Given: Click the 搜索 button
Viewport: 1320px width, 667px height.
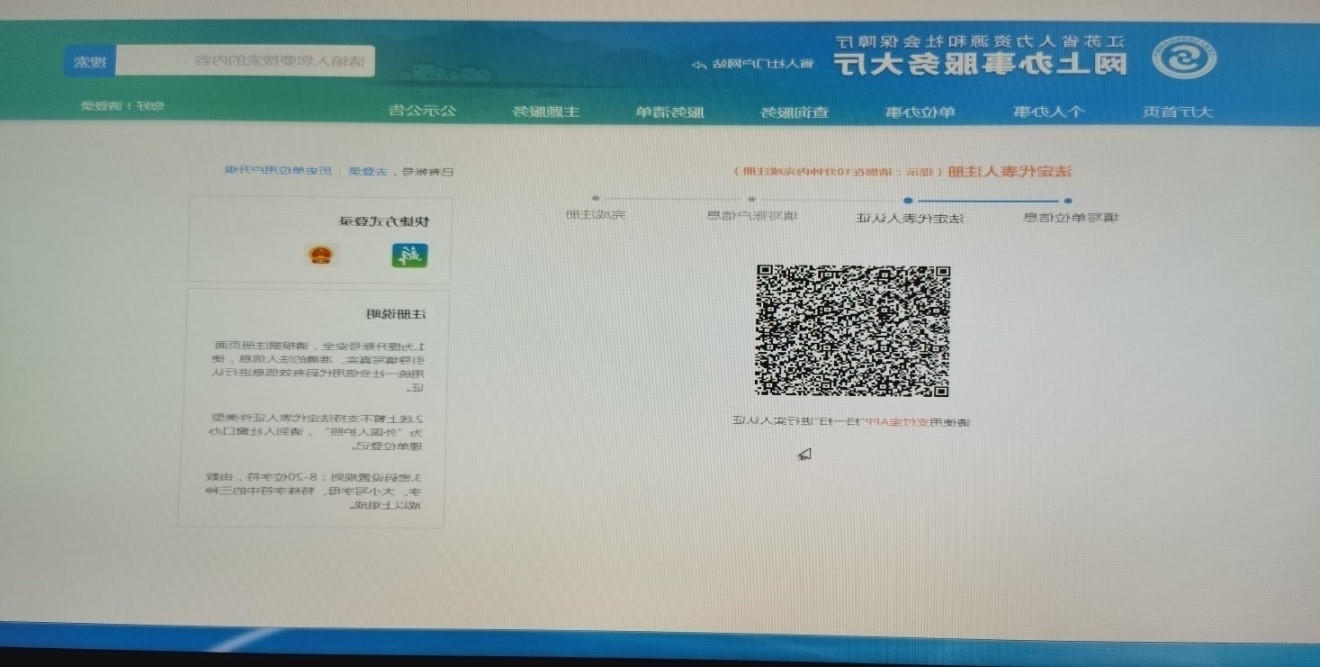Looking at the screenshot, I should coord(90,62).
